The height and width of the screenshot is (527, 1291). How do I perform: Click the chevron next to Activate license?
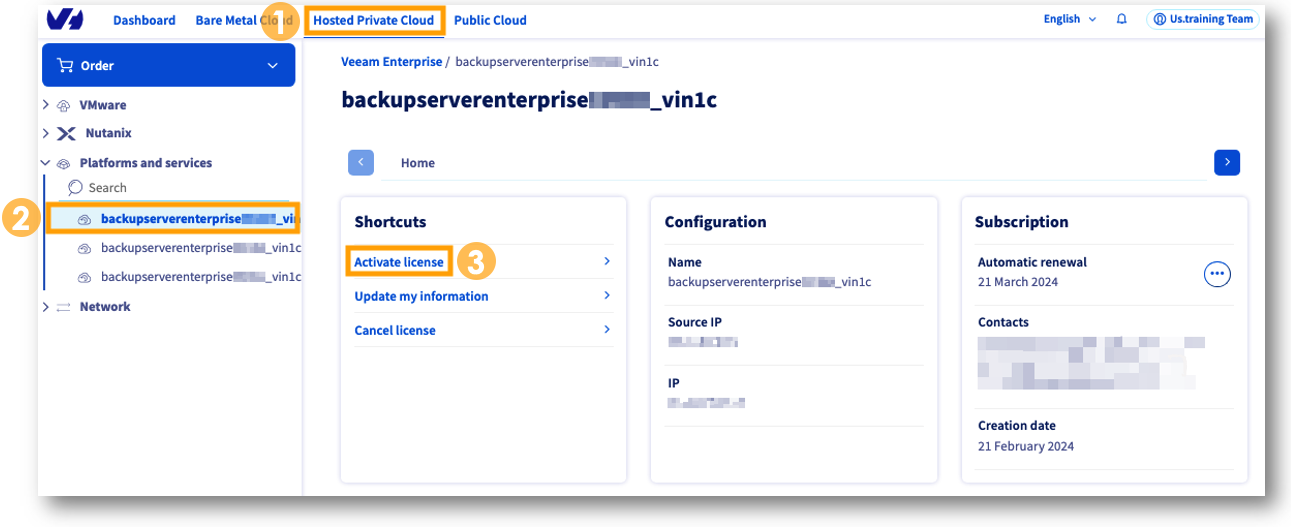pyautogui.click(x=607, y=261)
